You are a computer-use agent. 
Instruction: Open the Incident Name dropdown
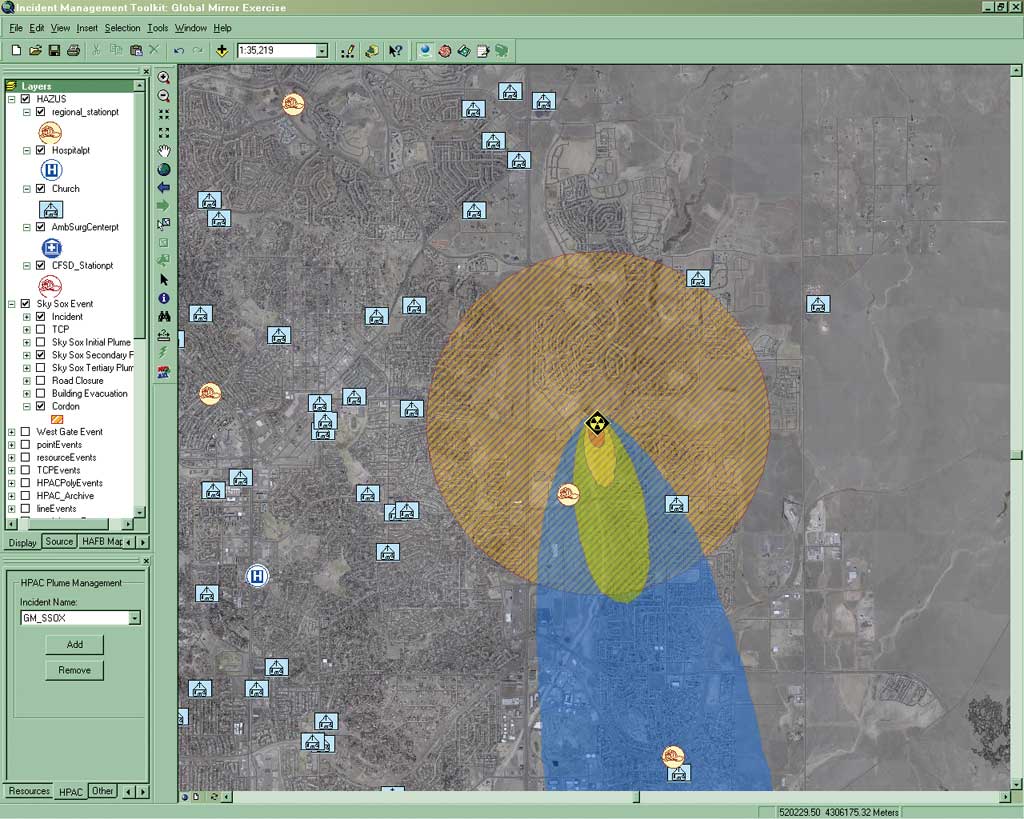(135, 618)
